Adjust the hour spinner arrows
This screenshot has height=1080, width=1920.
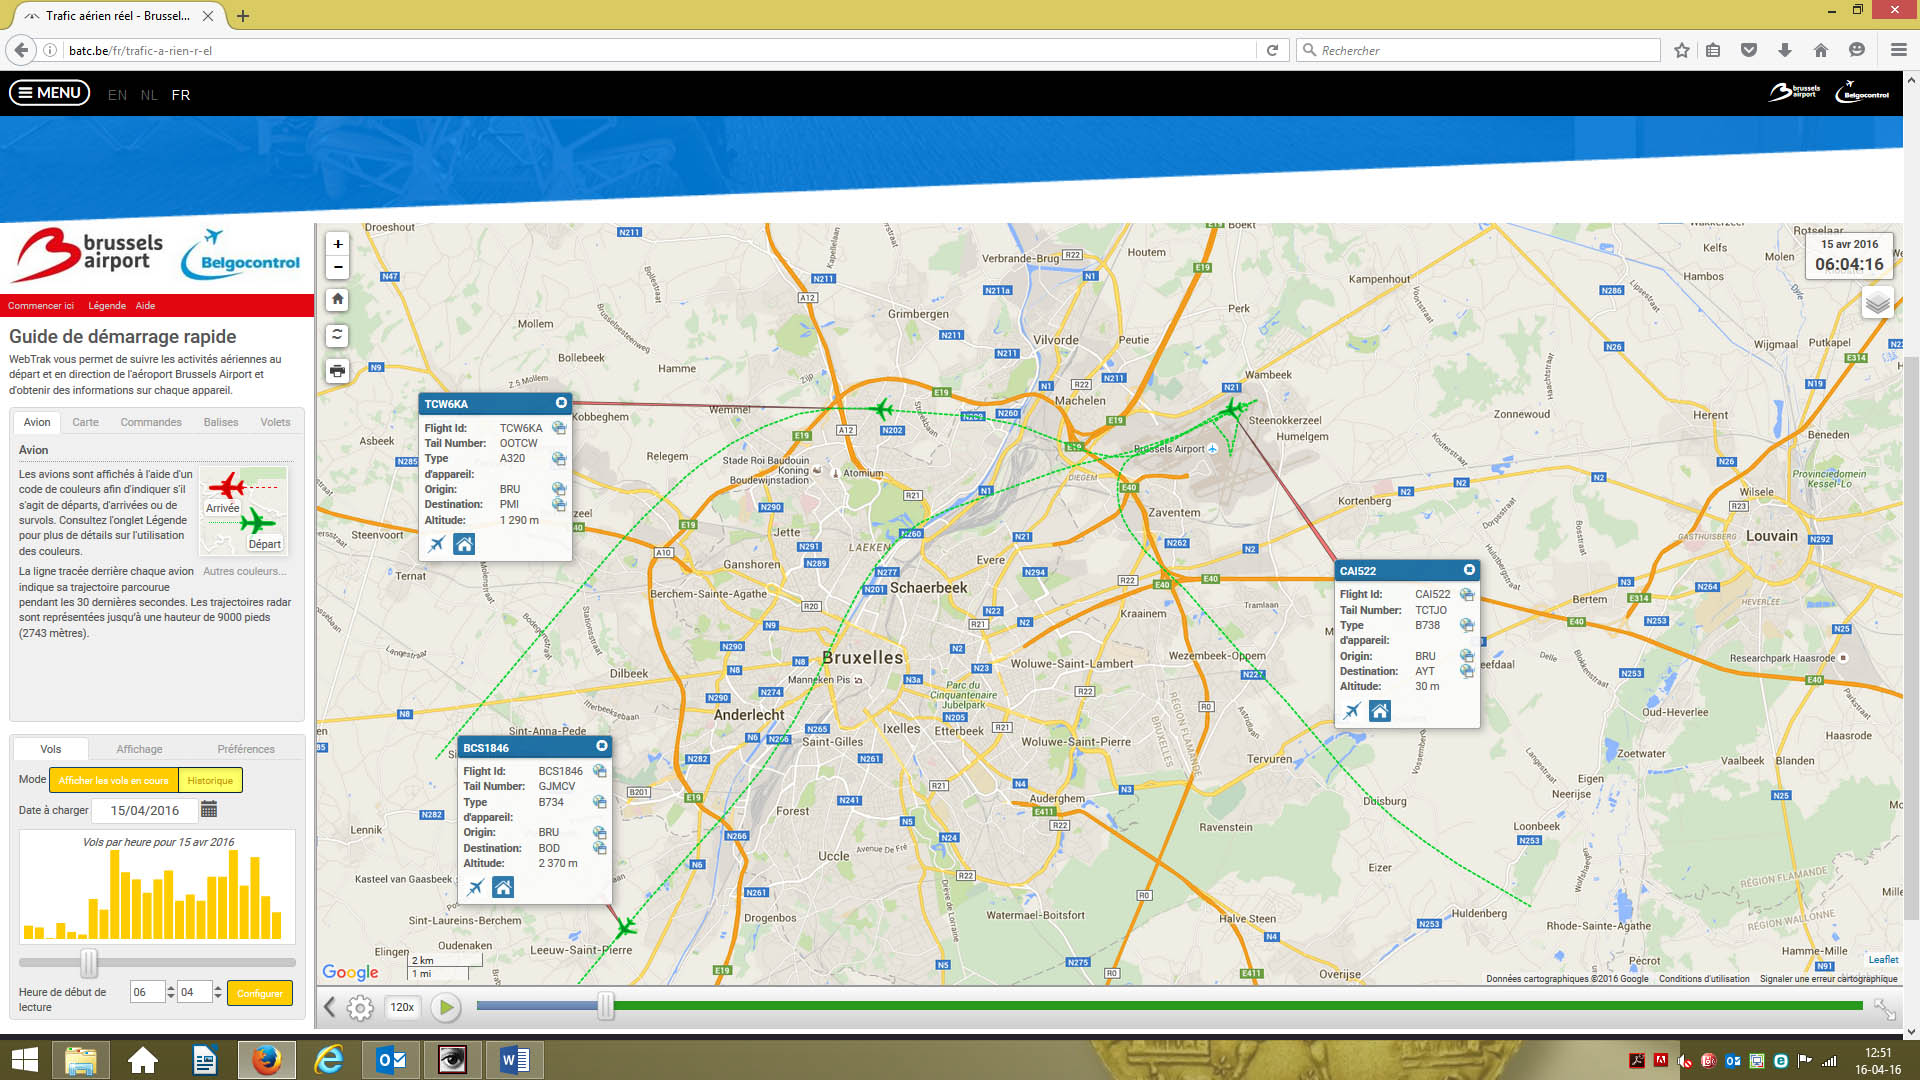point(171,992)
